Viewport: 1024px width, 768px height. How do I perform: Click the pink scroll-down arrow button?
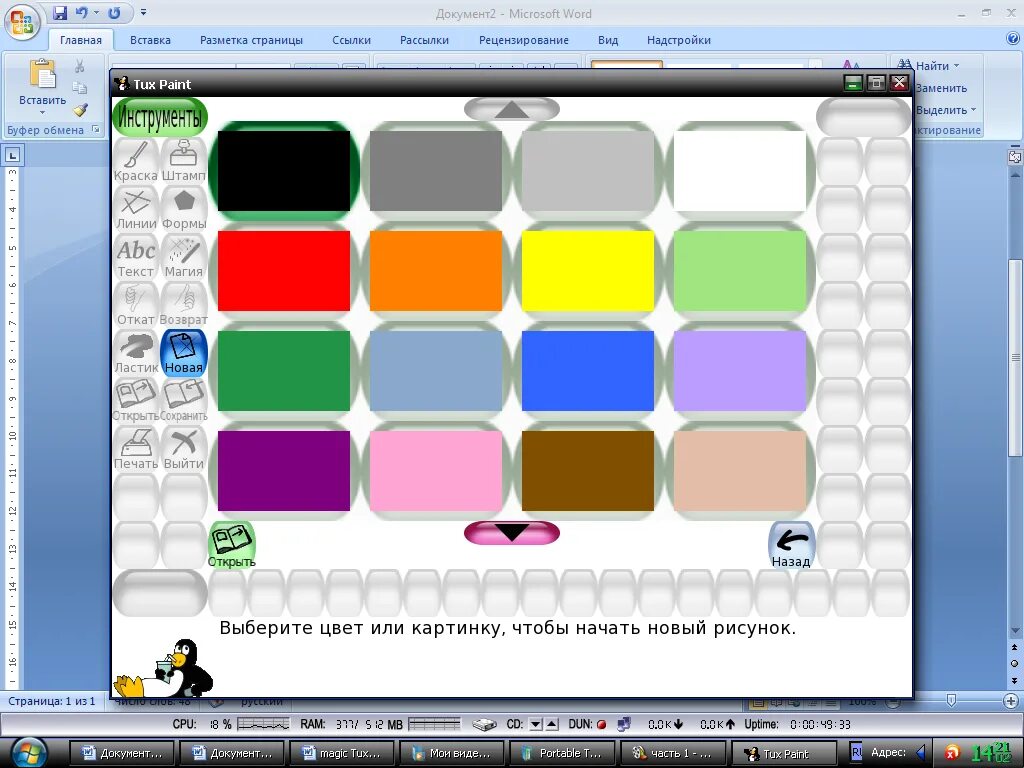(512, 533)
